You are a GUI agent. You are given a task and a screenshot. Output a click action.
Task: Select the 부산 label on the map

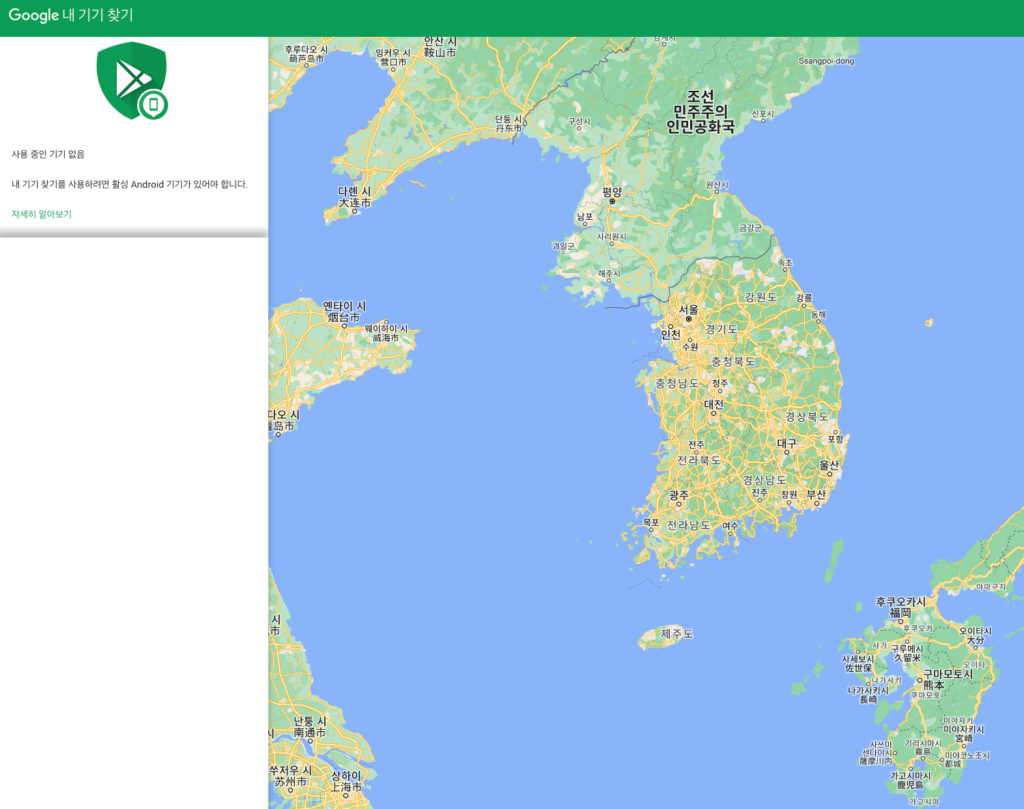817,494
